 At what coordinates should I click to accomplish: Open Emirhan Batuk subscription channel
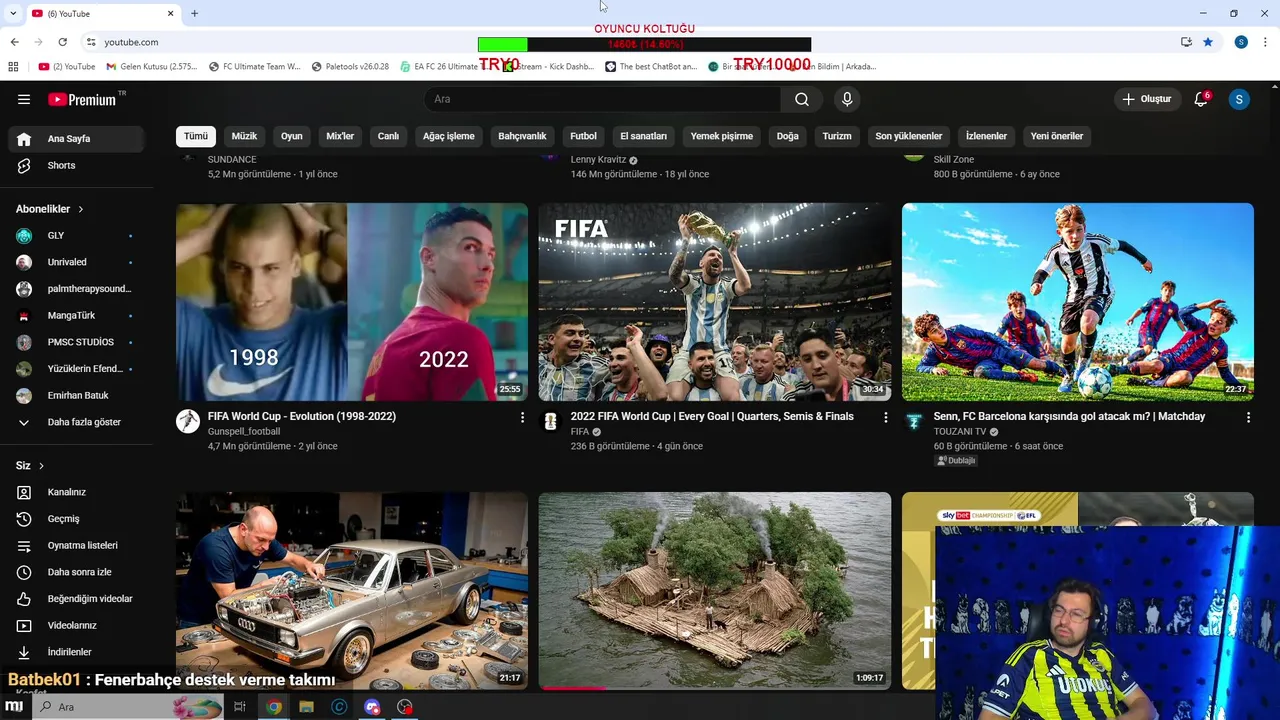(x=76, y=396)
